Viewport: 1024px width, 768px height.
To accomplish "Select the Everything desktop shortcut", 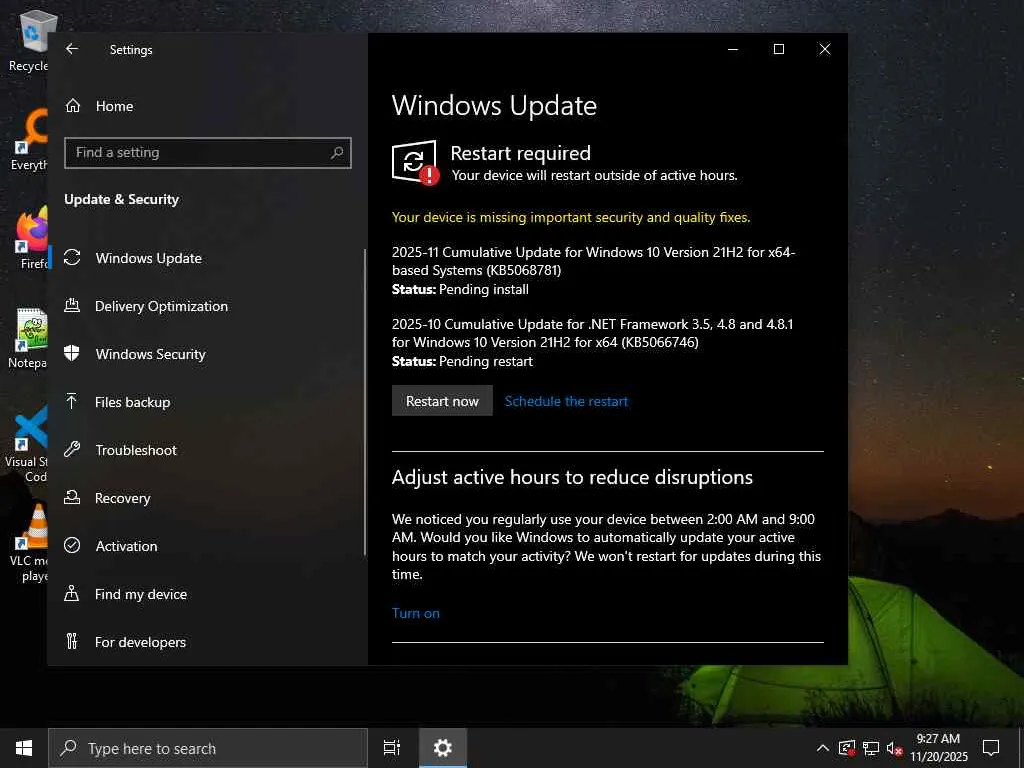I will 28,140.
